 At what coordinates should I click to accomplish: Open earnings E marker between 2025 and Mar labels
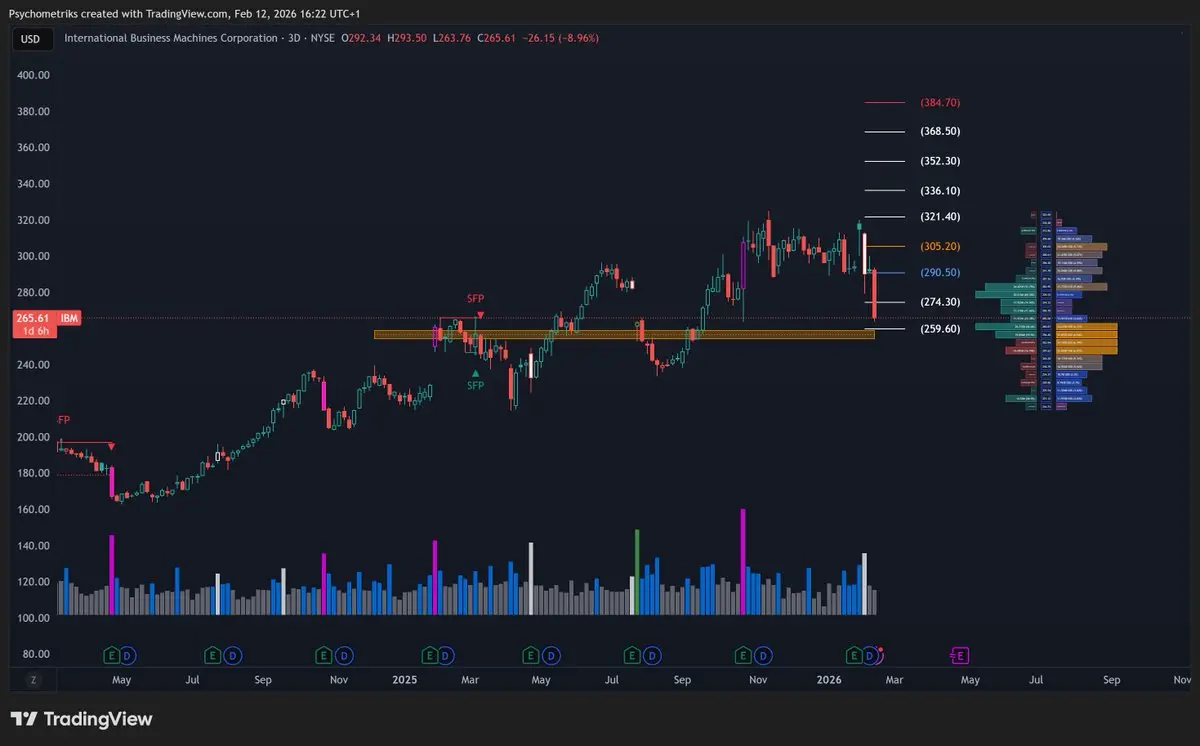(429, 655)
